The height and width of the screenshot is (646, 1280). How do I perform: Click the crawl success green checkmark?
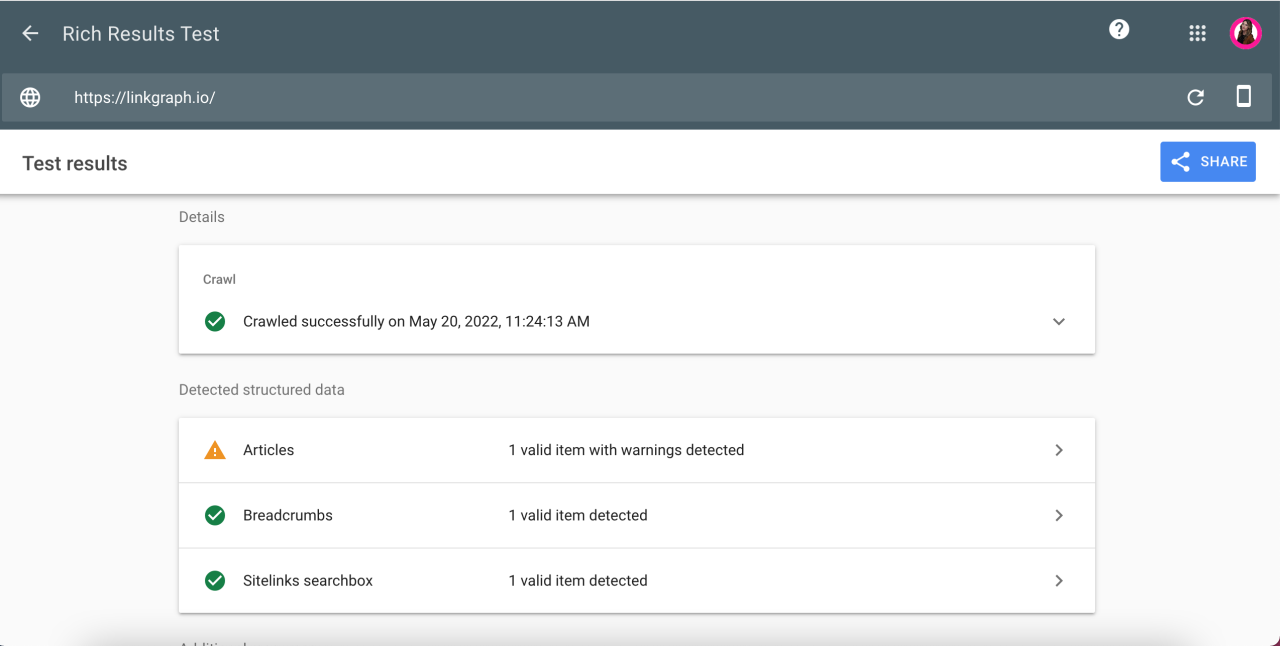215,321
